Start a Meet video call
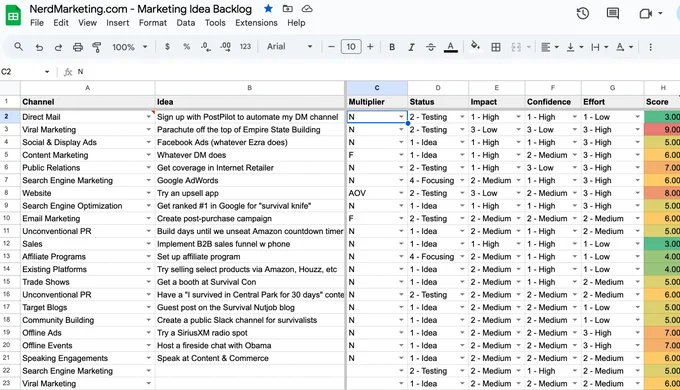The image size is (680, 390). point(646,13)
